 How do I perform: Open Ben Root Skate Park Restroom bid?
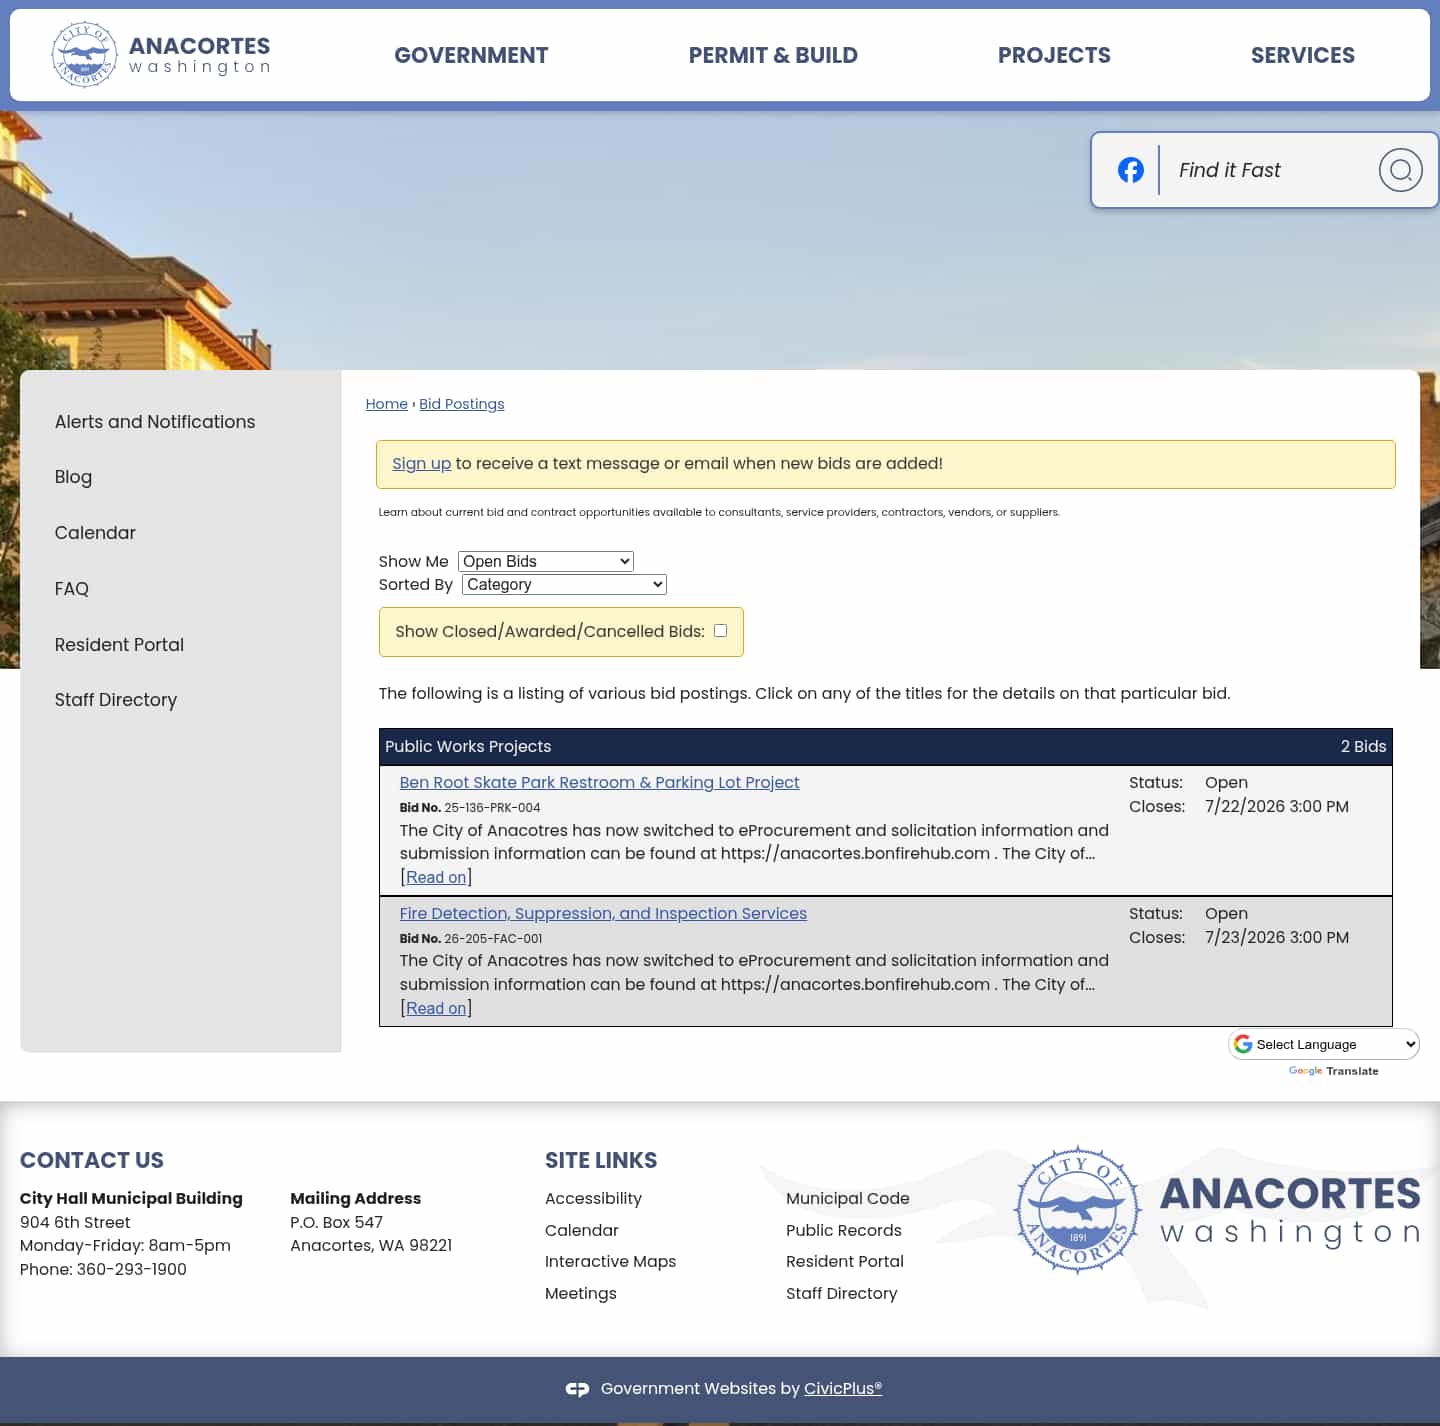pos(599,782)
